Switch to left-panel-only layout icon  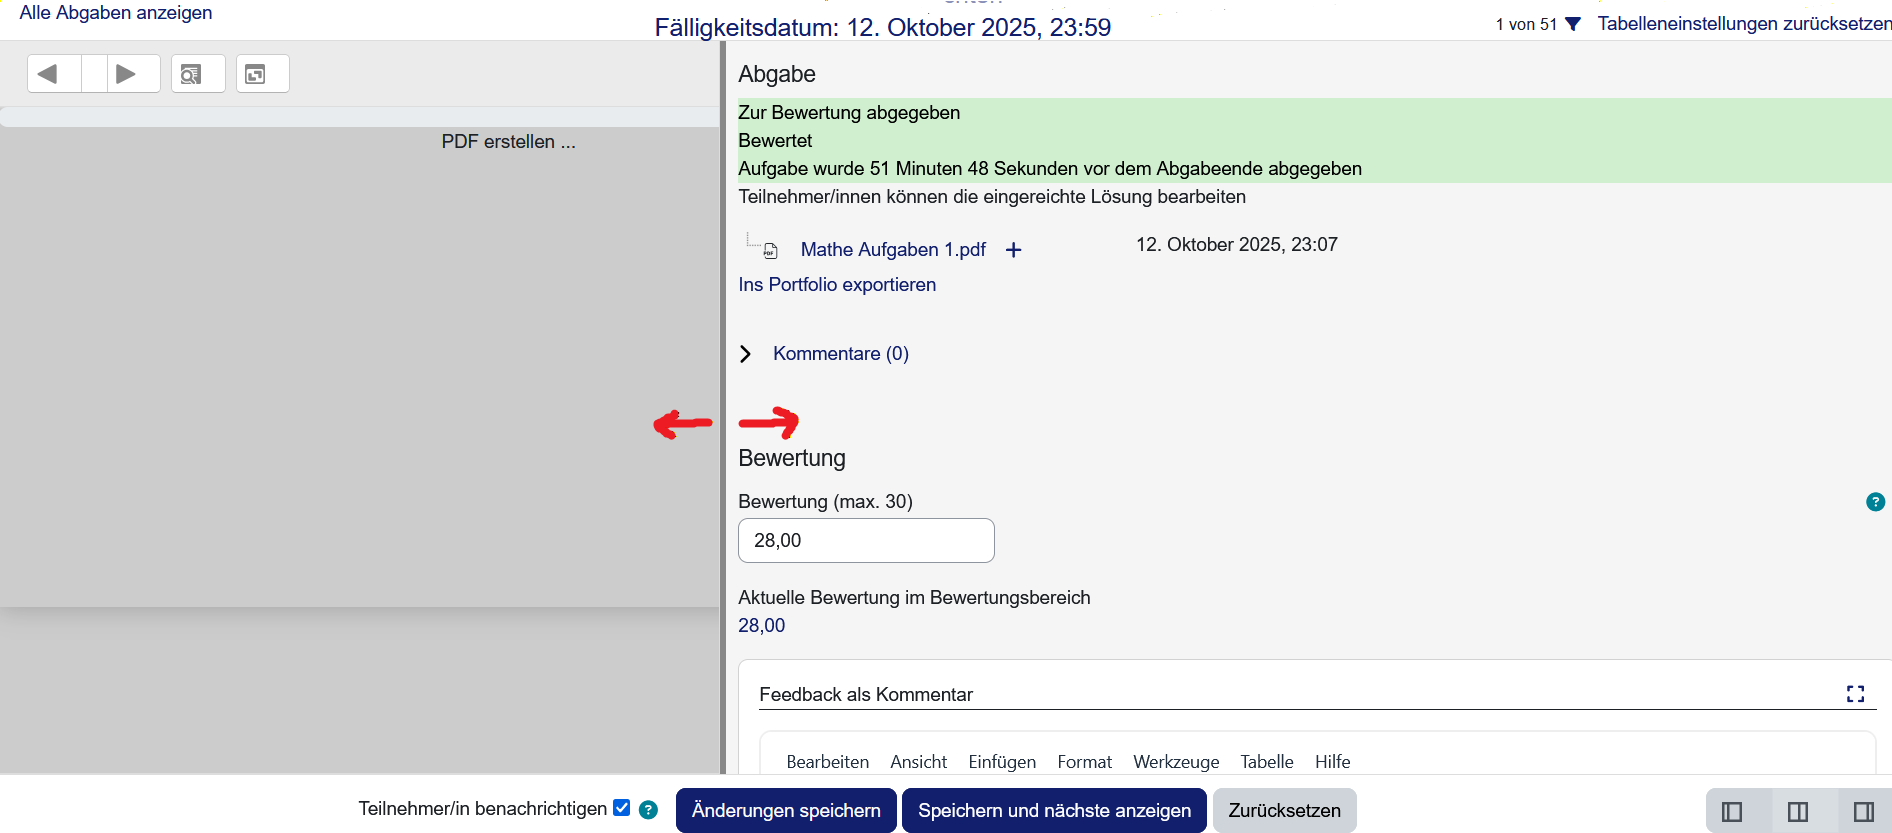pyautogui.click(x=1732, y=811)
